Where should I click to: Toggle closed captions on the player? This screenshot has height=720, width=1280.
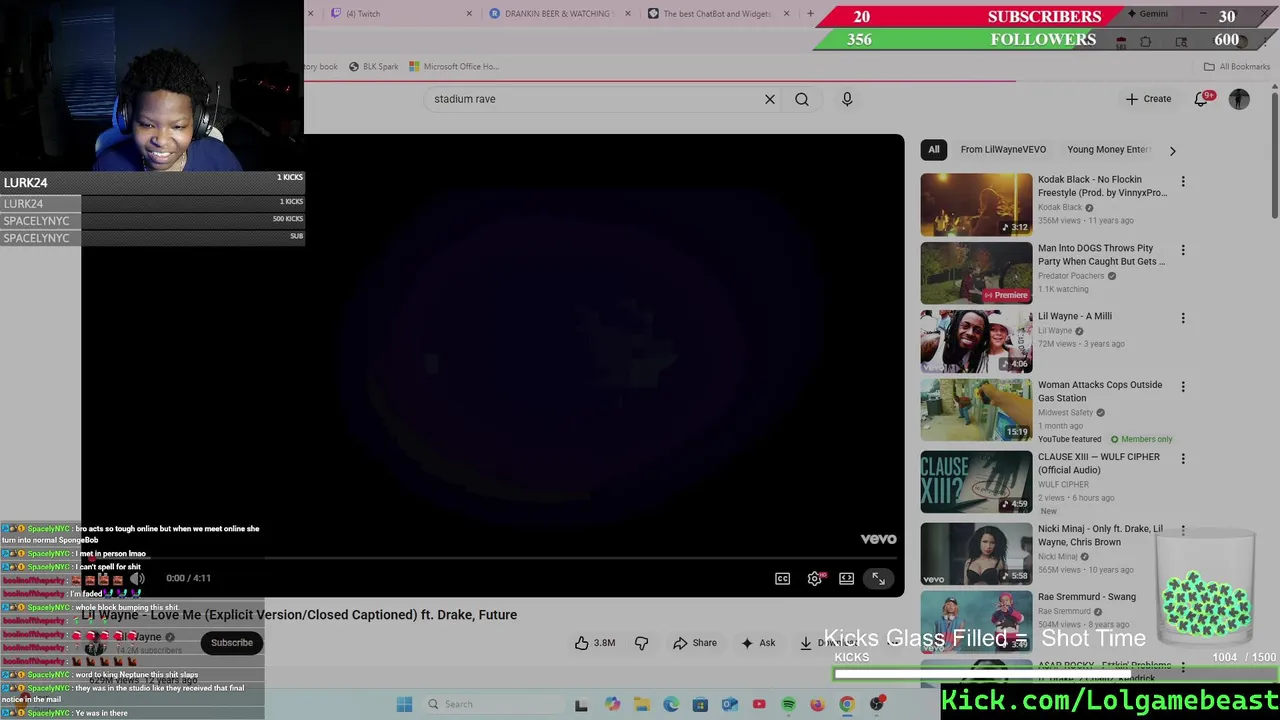point(783,578)
